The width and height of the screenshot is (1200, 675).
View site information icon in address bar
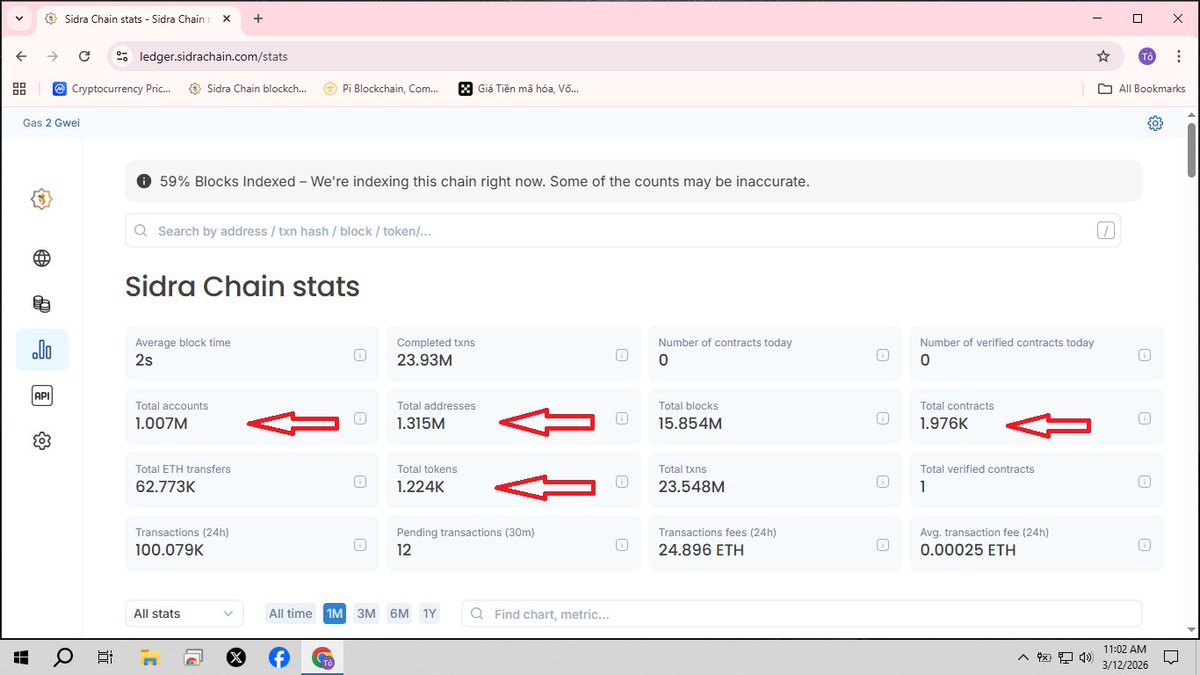122,57
